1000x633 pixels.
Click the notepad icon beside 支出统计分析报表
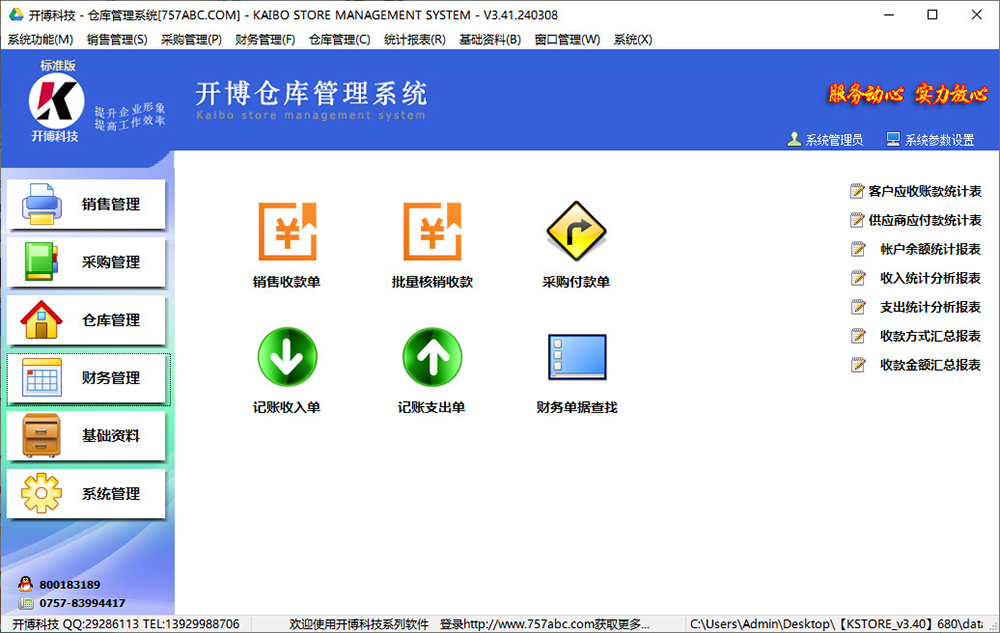pyautogui.click(x=858, y=307)
